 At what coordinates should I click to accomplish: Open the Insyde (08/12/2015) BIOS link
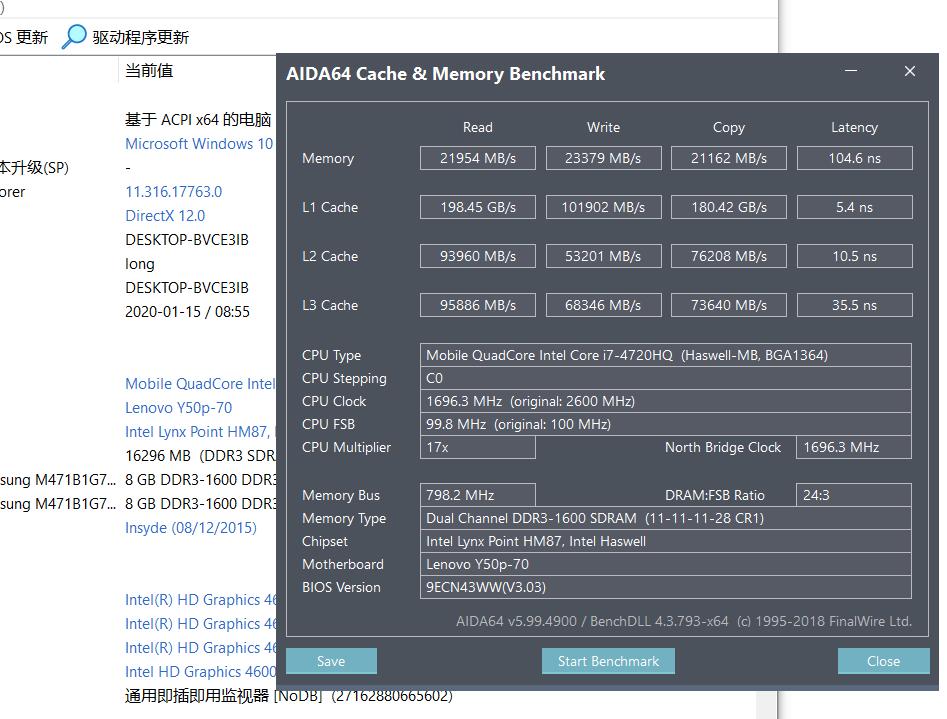coord(190,527)
